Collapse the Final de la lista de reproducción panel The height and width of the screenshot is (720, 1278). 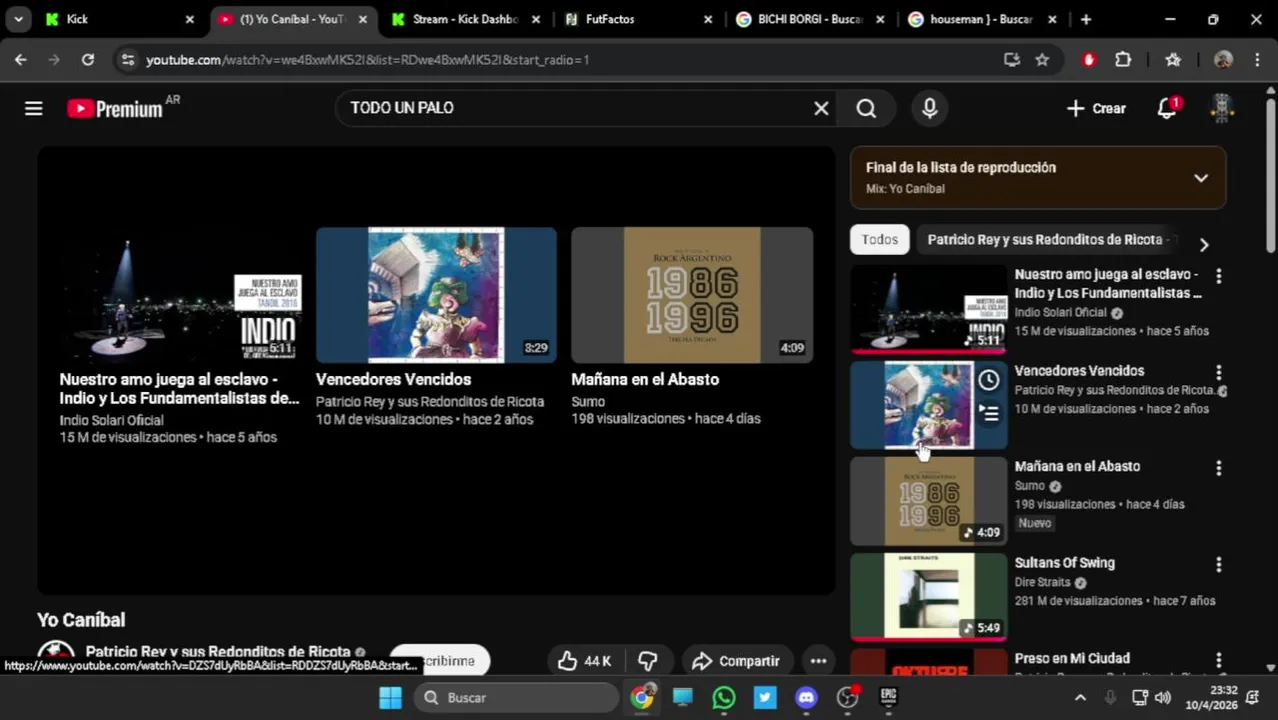click(1201, 178)
